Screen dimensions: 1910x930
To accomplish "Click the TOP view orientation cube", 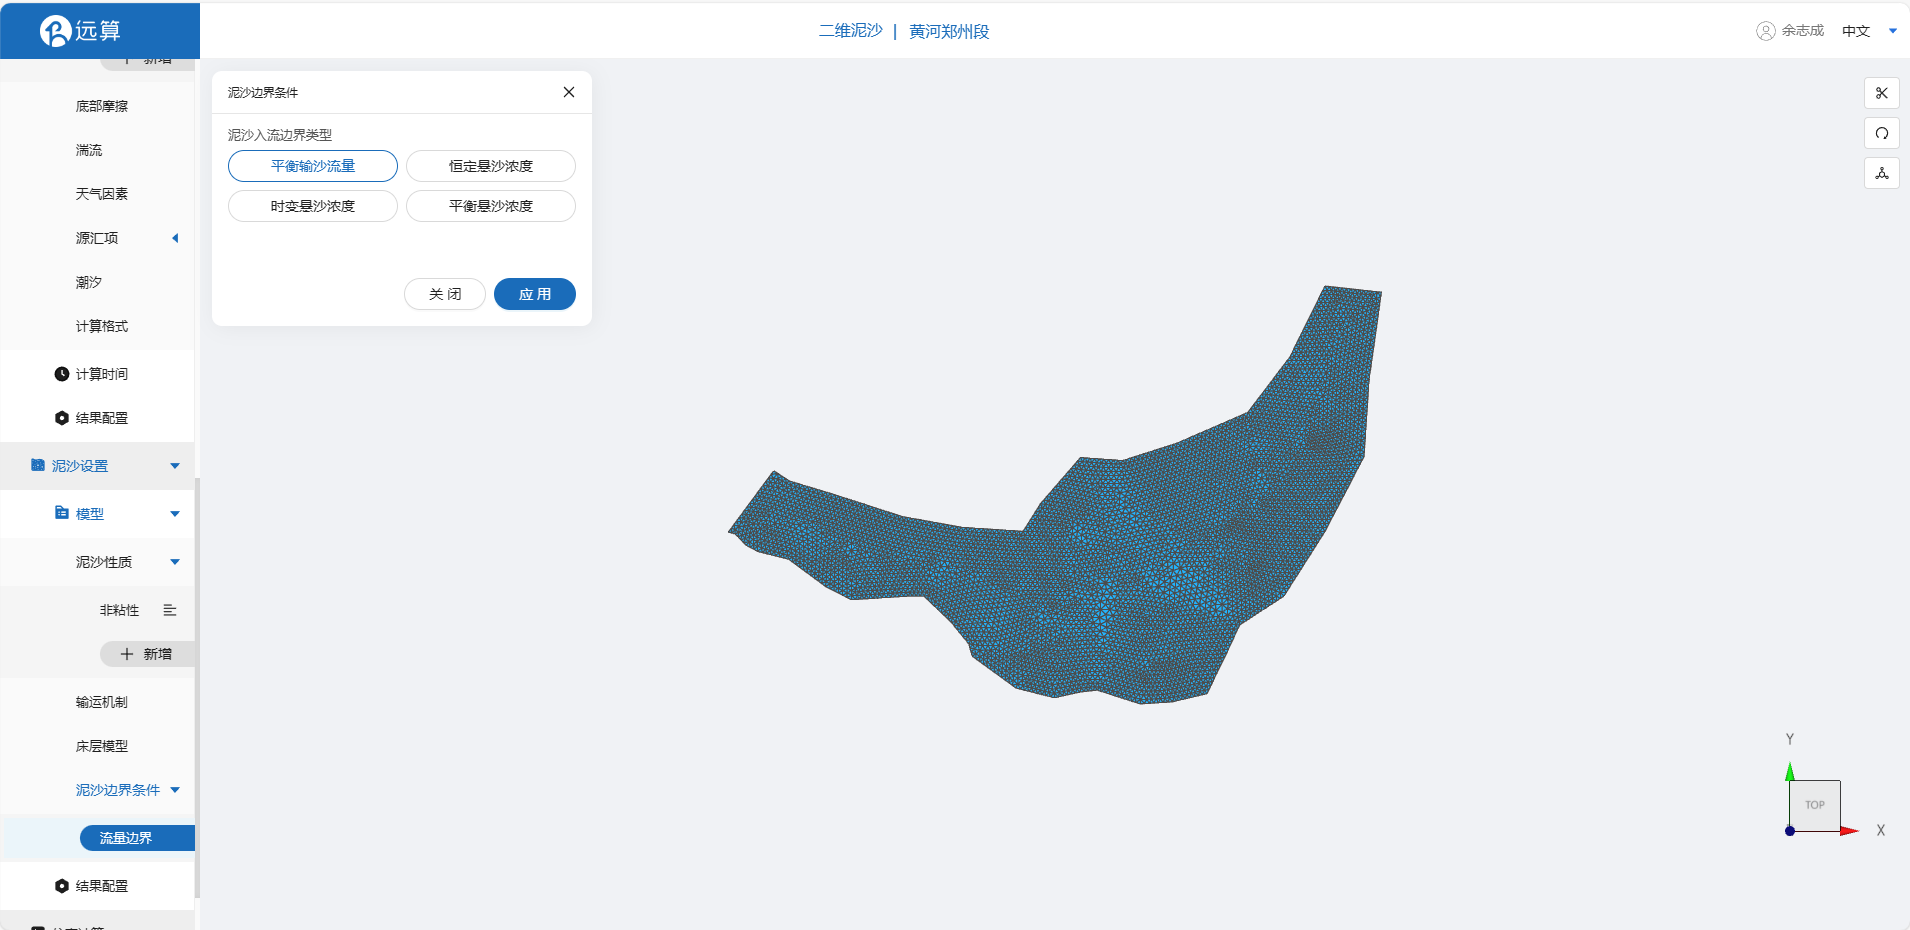I will 1814,805.
